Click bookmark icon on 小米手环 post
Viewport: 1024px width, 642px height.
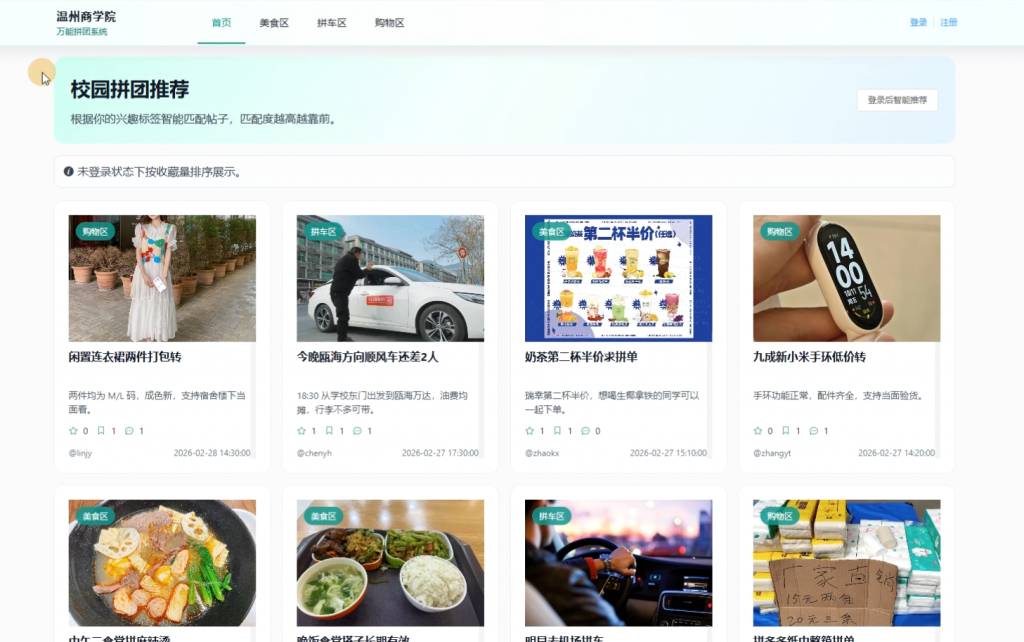pos(786,431)
